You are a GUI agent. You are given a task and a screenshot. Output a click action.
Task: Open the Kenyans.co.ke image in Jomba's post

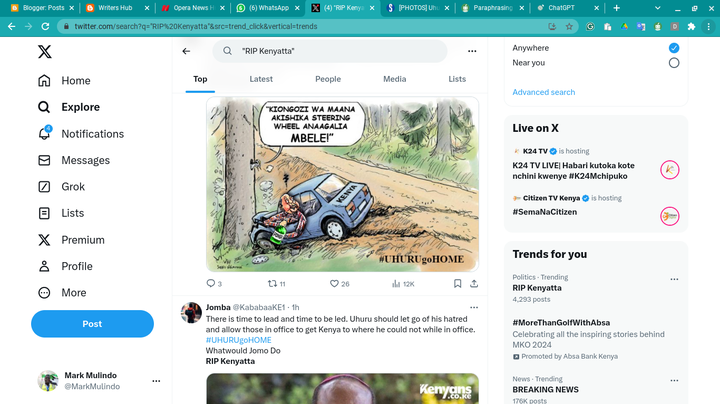[x=342, y=388]
